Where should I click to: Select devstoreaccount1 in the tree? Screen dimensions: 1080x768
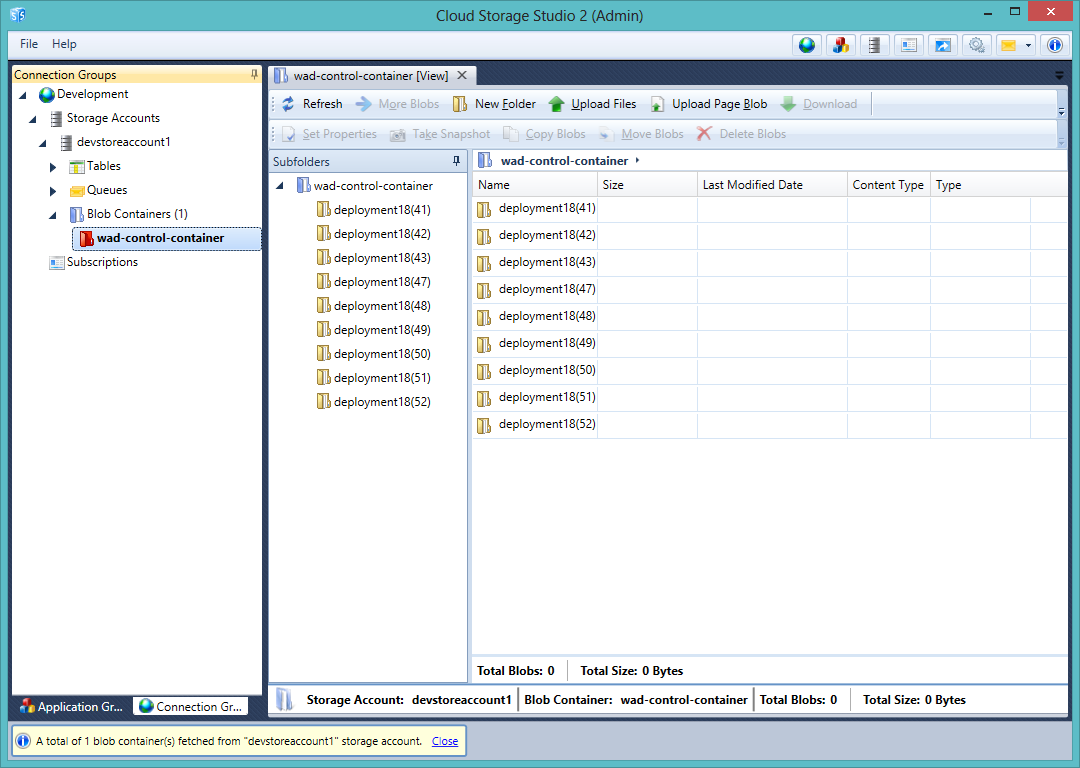coord(123,142)
